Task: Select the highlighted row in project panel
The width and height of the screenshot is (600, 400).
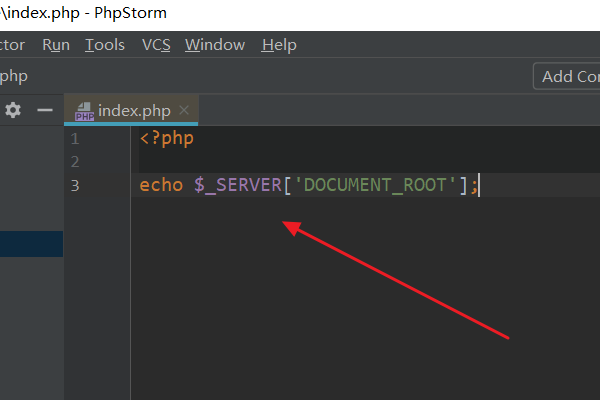Action: [x=31, y=244]
